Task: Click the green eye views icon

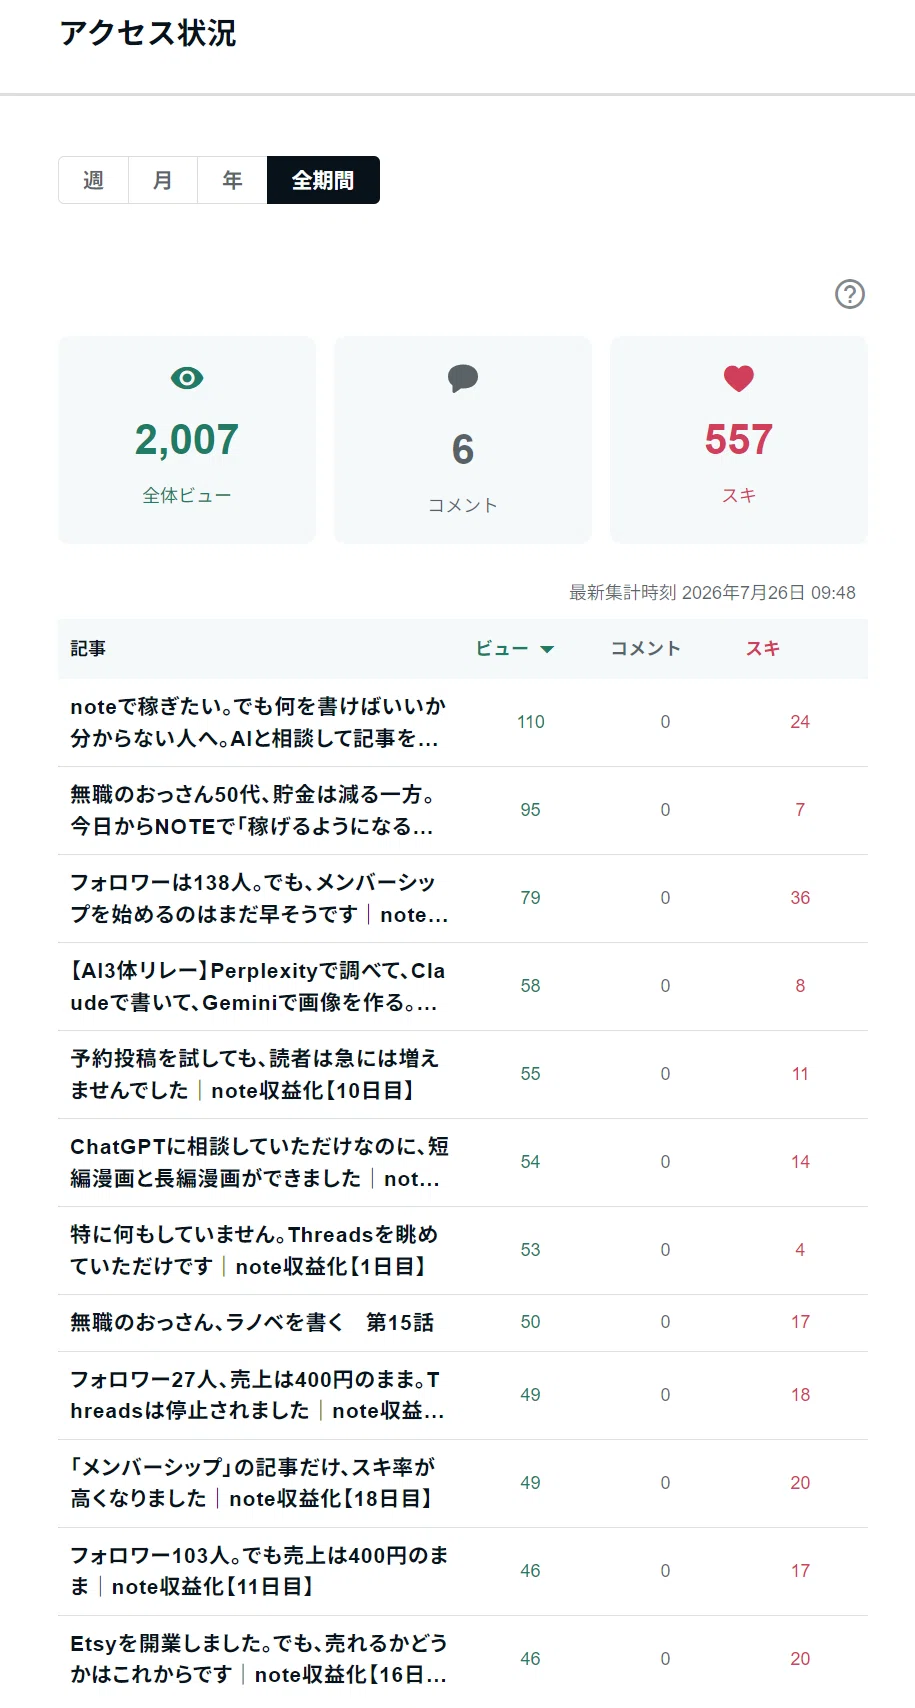Action: [187, 378]
